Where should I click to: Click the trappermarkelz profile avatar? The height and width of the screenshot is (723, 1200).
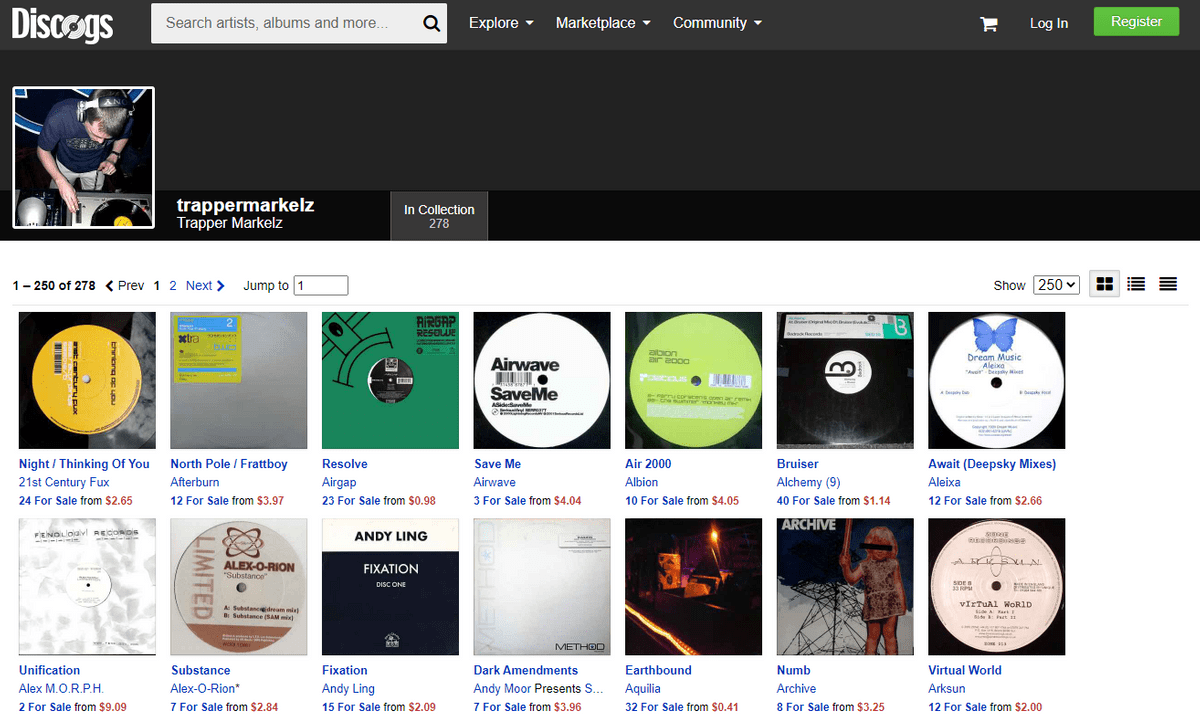(84, 158)
